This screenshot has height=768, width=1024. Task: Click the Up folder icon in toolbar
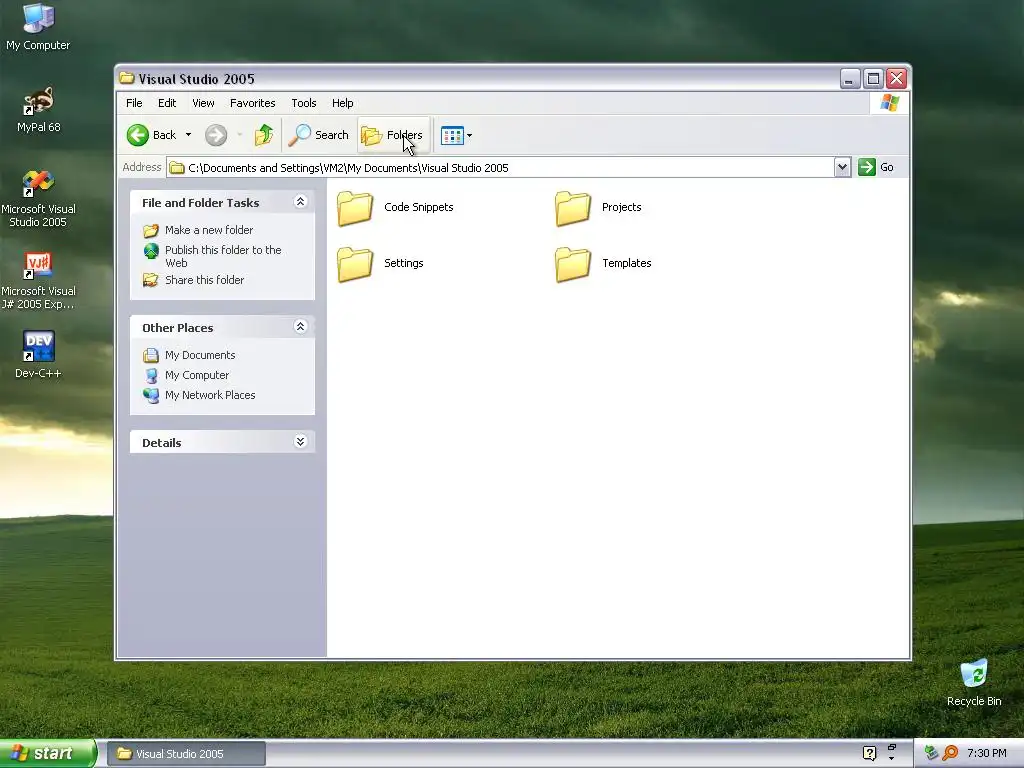tap(264, 135)
